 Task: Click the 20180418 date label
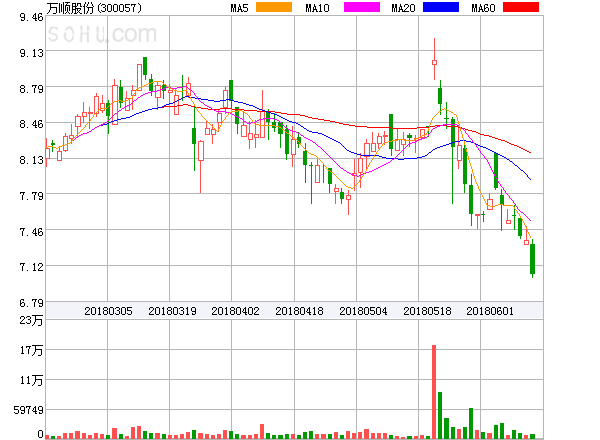click(x=299, y=311)
